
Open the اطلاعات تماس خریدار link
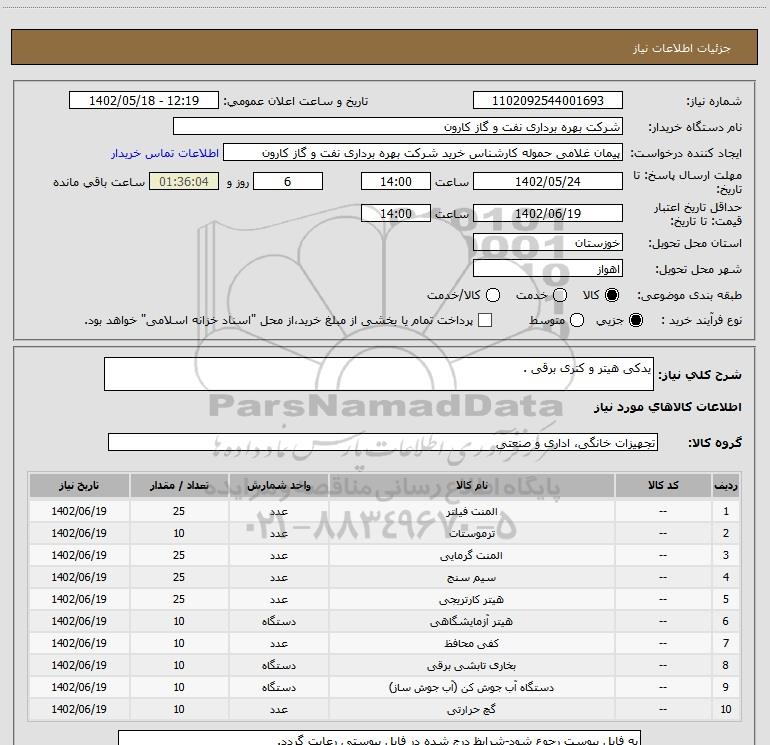coord(165,153)
